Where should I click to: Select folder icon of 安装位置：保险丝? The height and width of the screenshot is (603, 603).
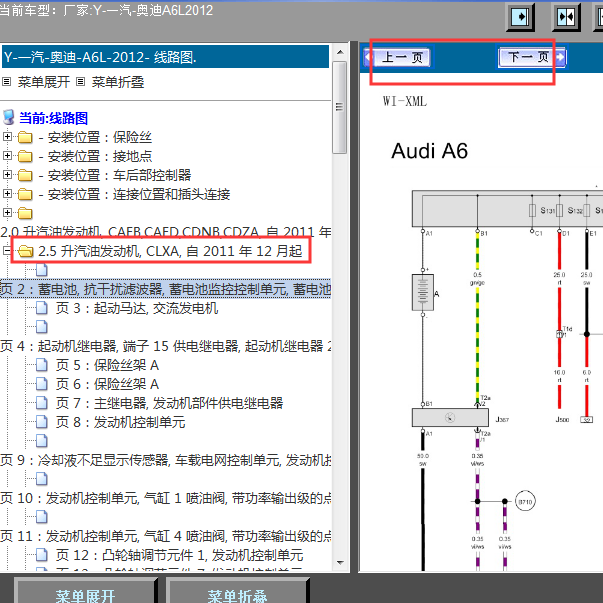click(x=25, y=137)
